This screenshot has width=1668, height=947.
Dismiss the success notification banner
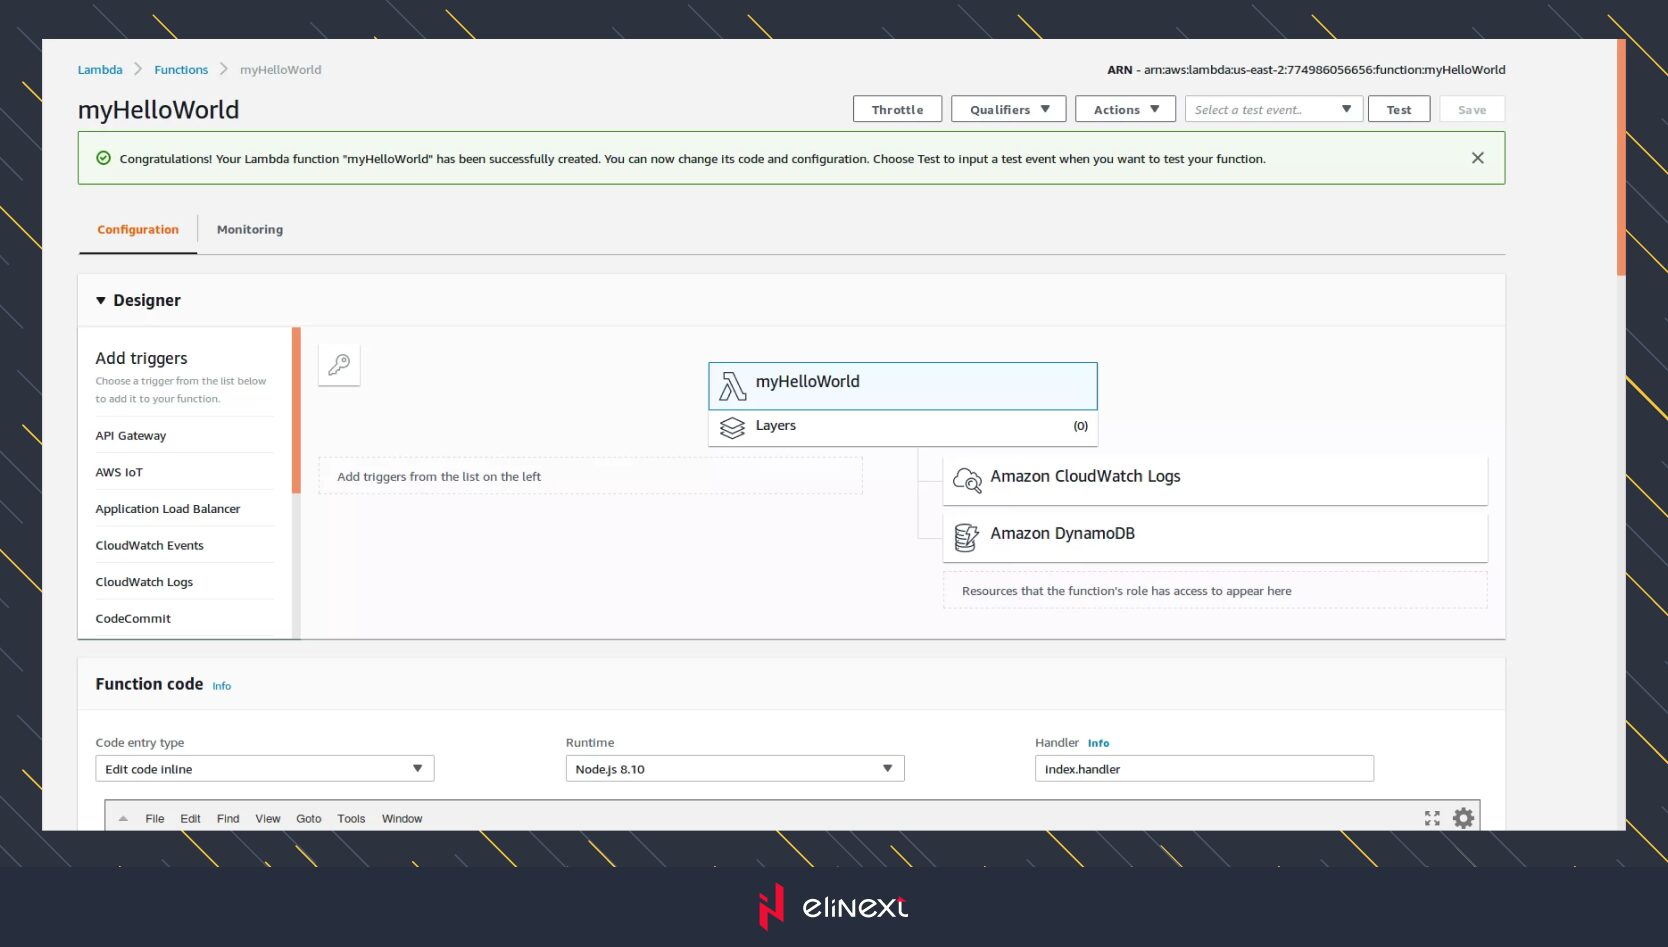1477,158
